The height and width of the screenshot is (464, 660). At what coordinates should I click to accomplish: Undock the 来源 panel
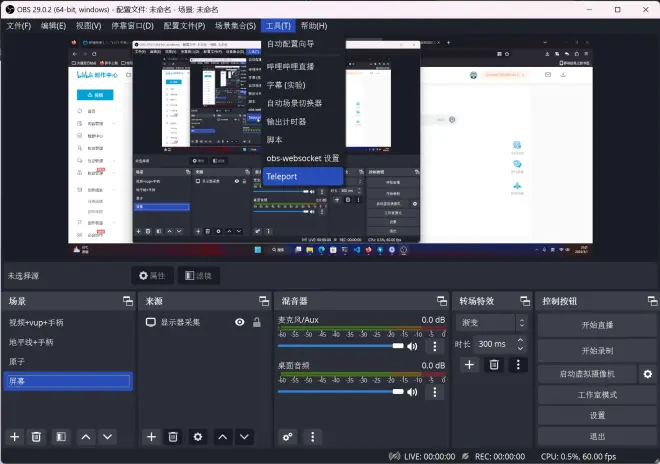pos(264,301)
